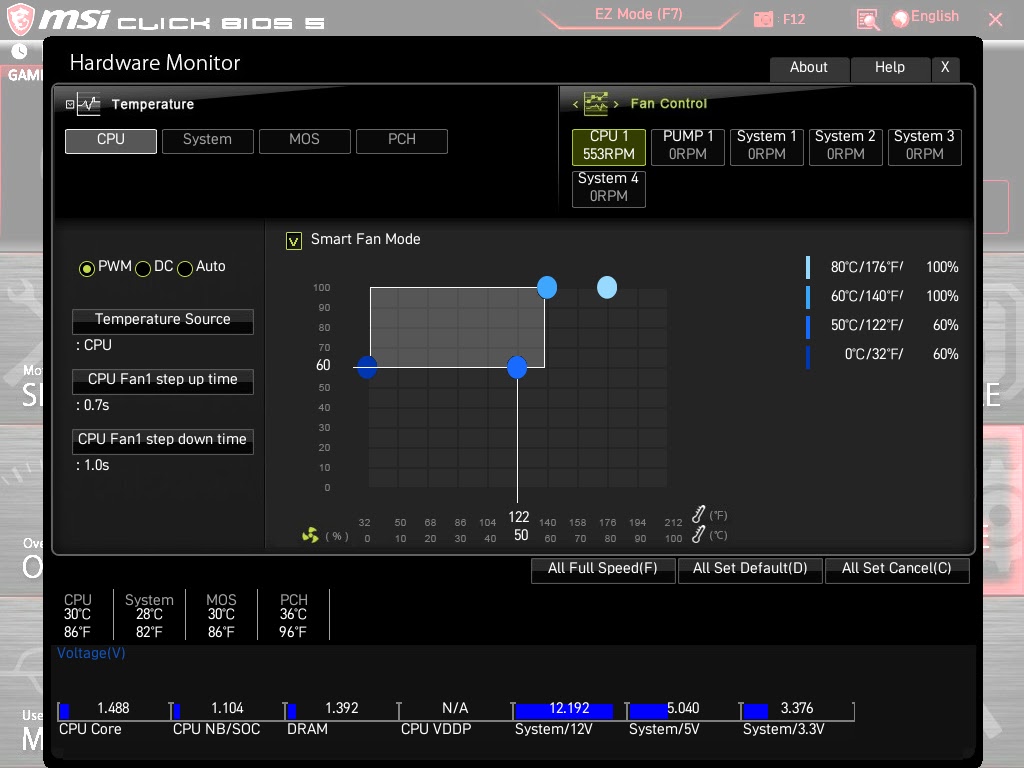Click the MOS 30°C temperature reading
This screenshot has height=768, width=1024.
(x=221, y=615)
